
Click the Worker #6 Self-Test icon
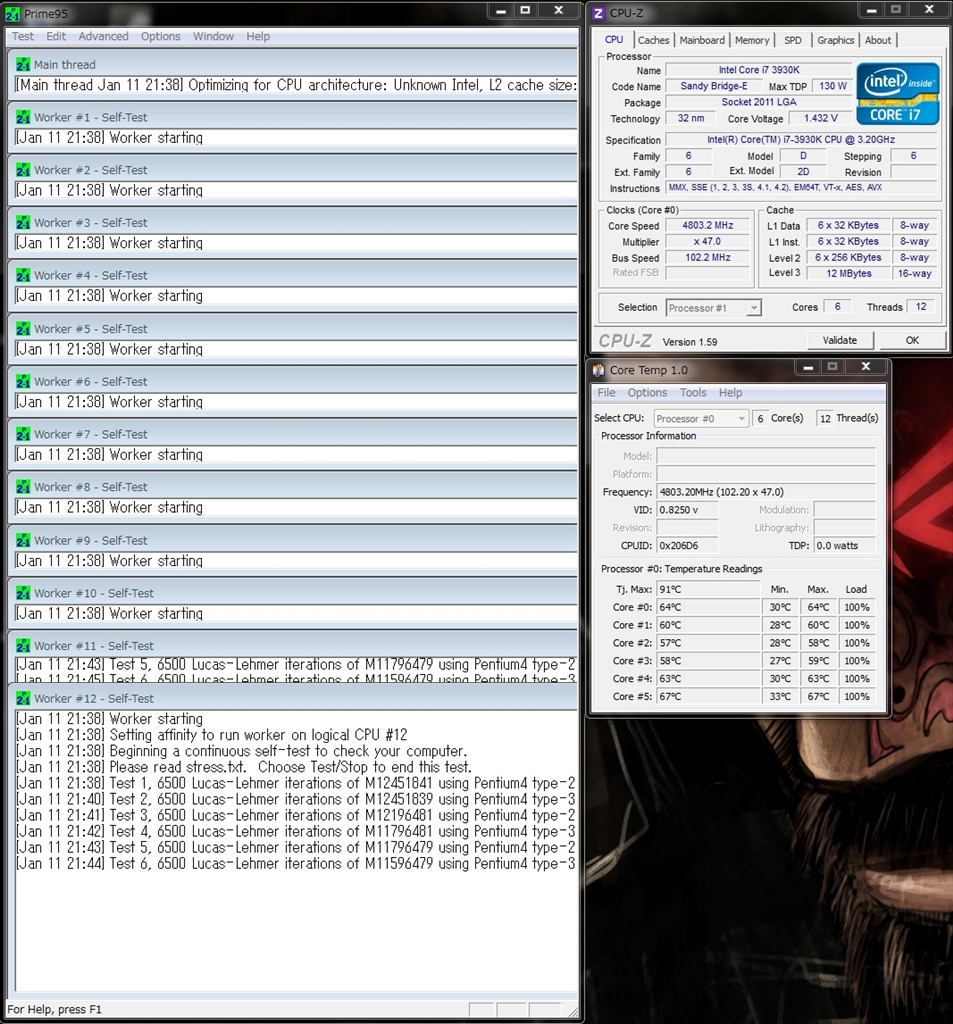click(23, 382)
